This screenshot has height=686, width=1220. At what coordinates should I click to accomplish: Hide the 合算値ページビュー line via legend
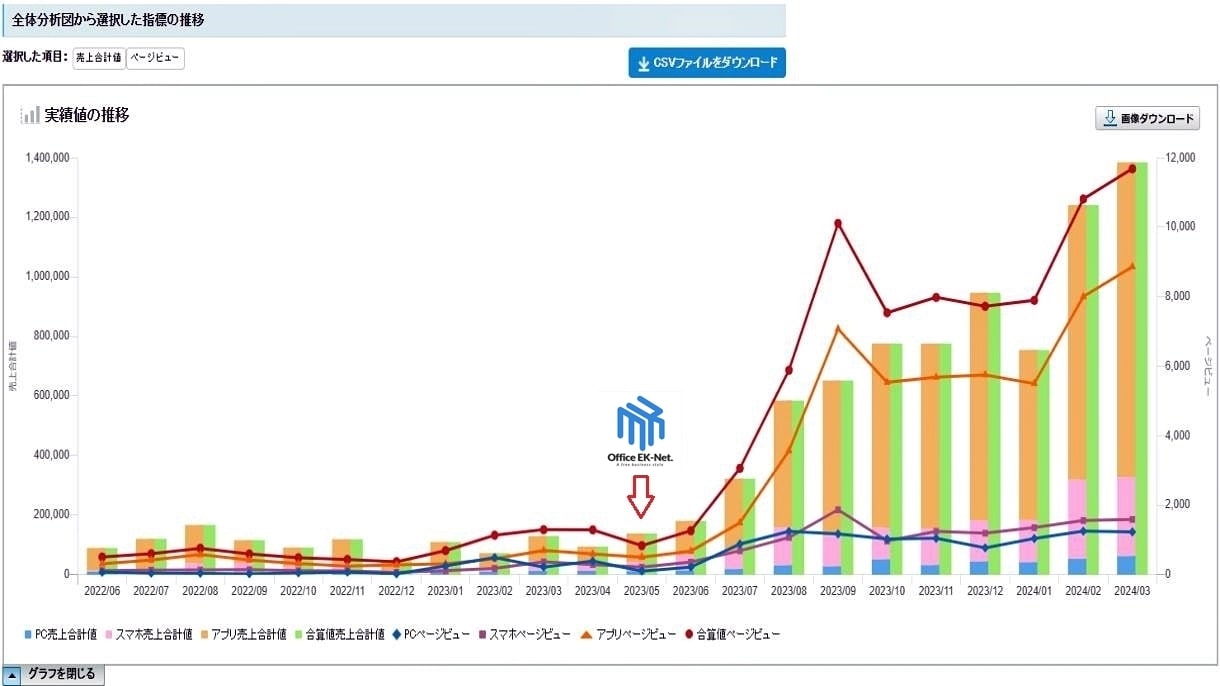coord(733,634)
